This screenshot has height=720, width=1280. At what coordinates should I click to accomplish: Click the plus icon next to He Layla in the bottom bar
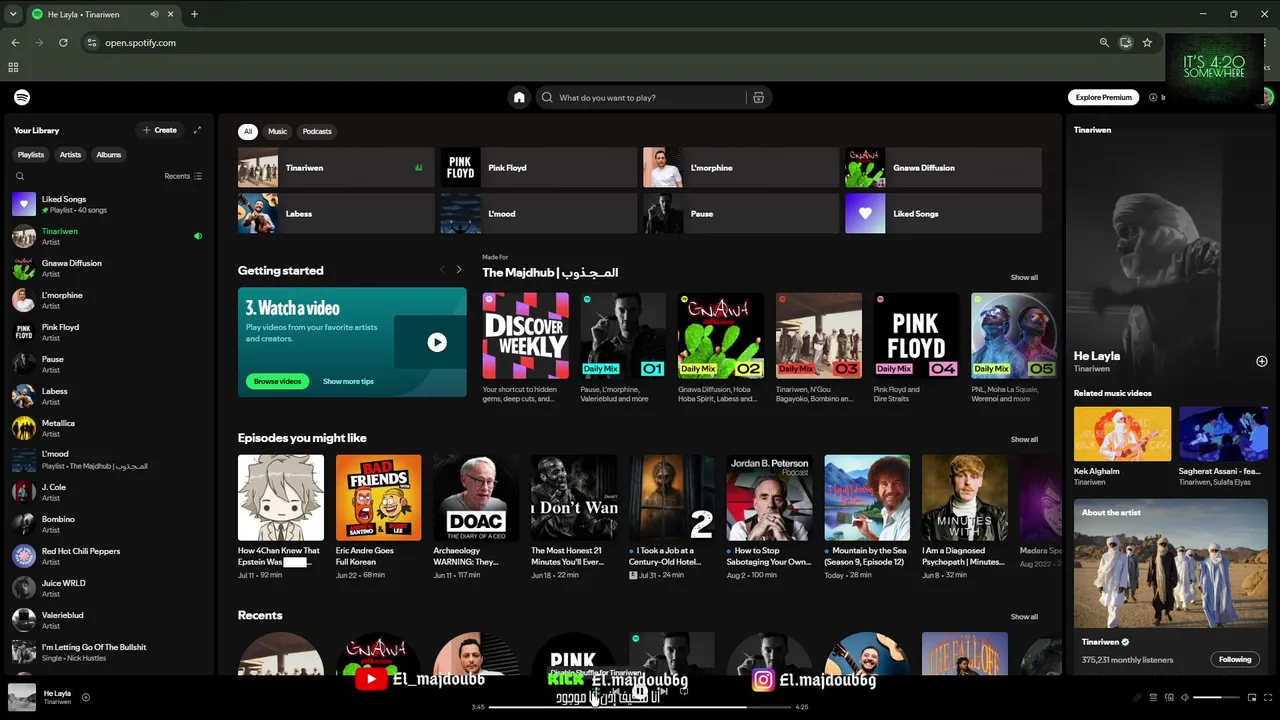86,697
